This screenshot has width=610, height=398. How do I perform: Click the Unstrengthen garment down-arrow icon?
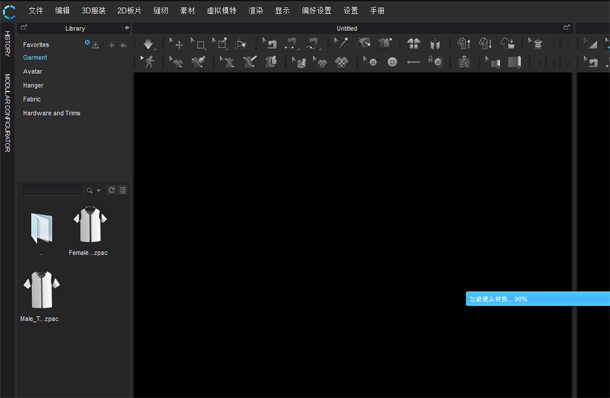click(485, 44)
